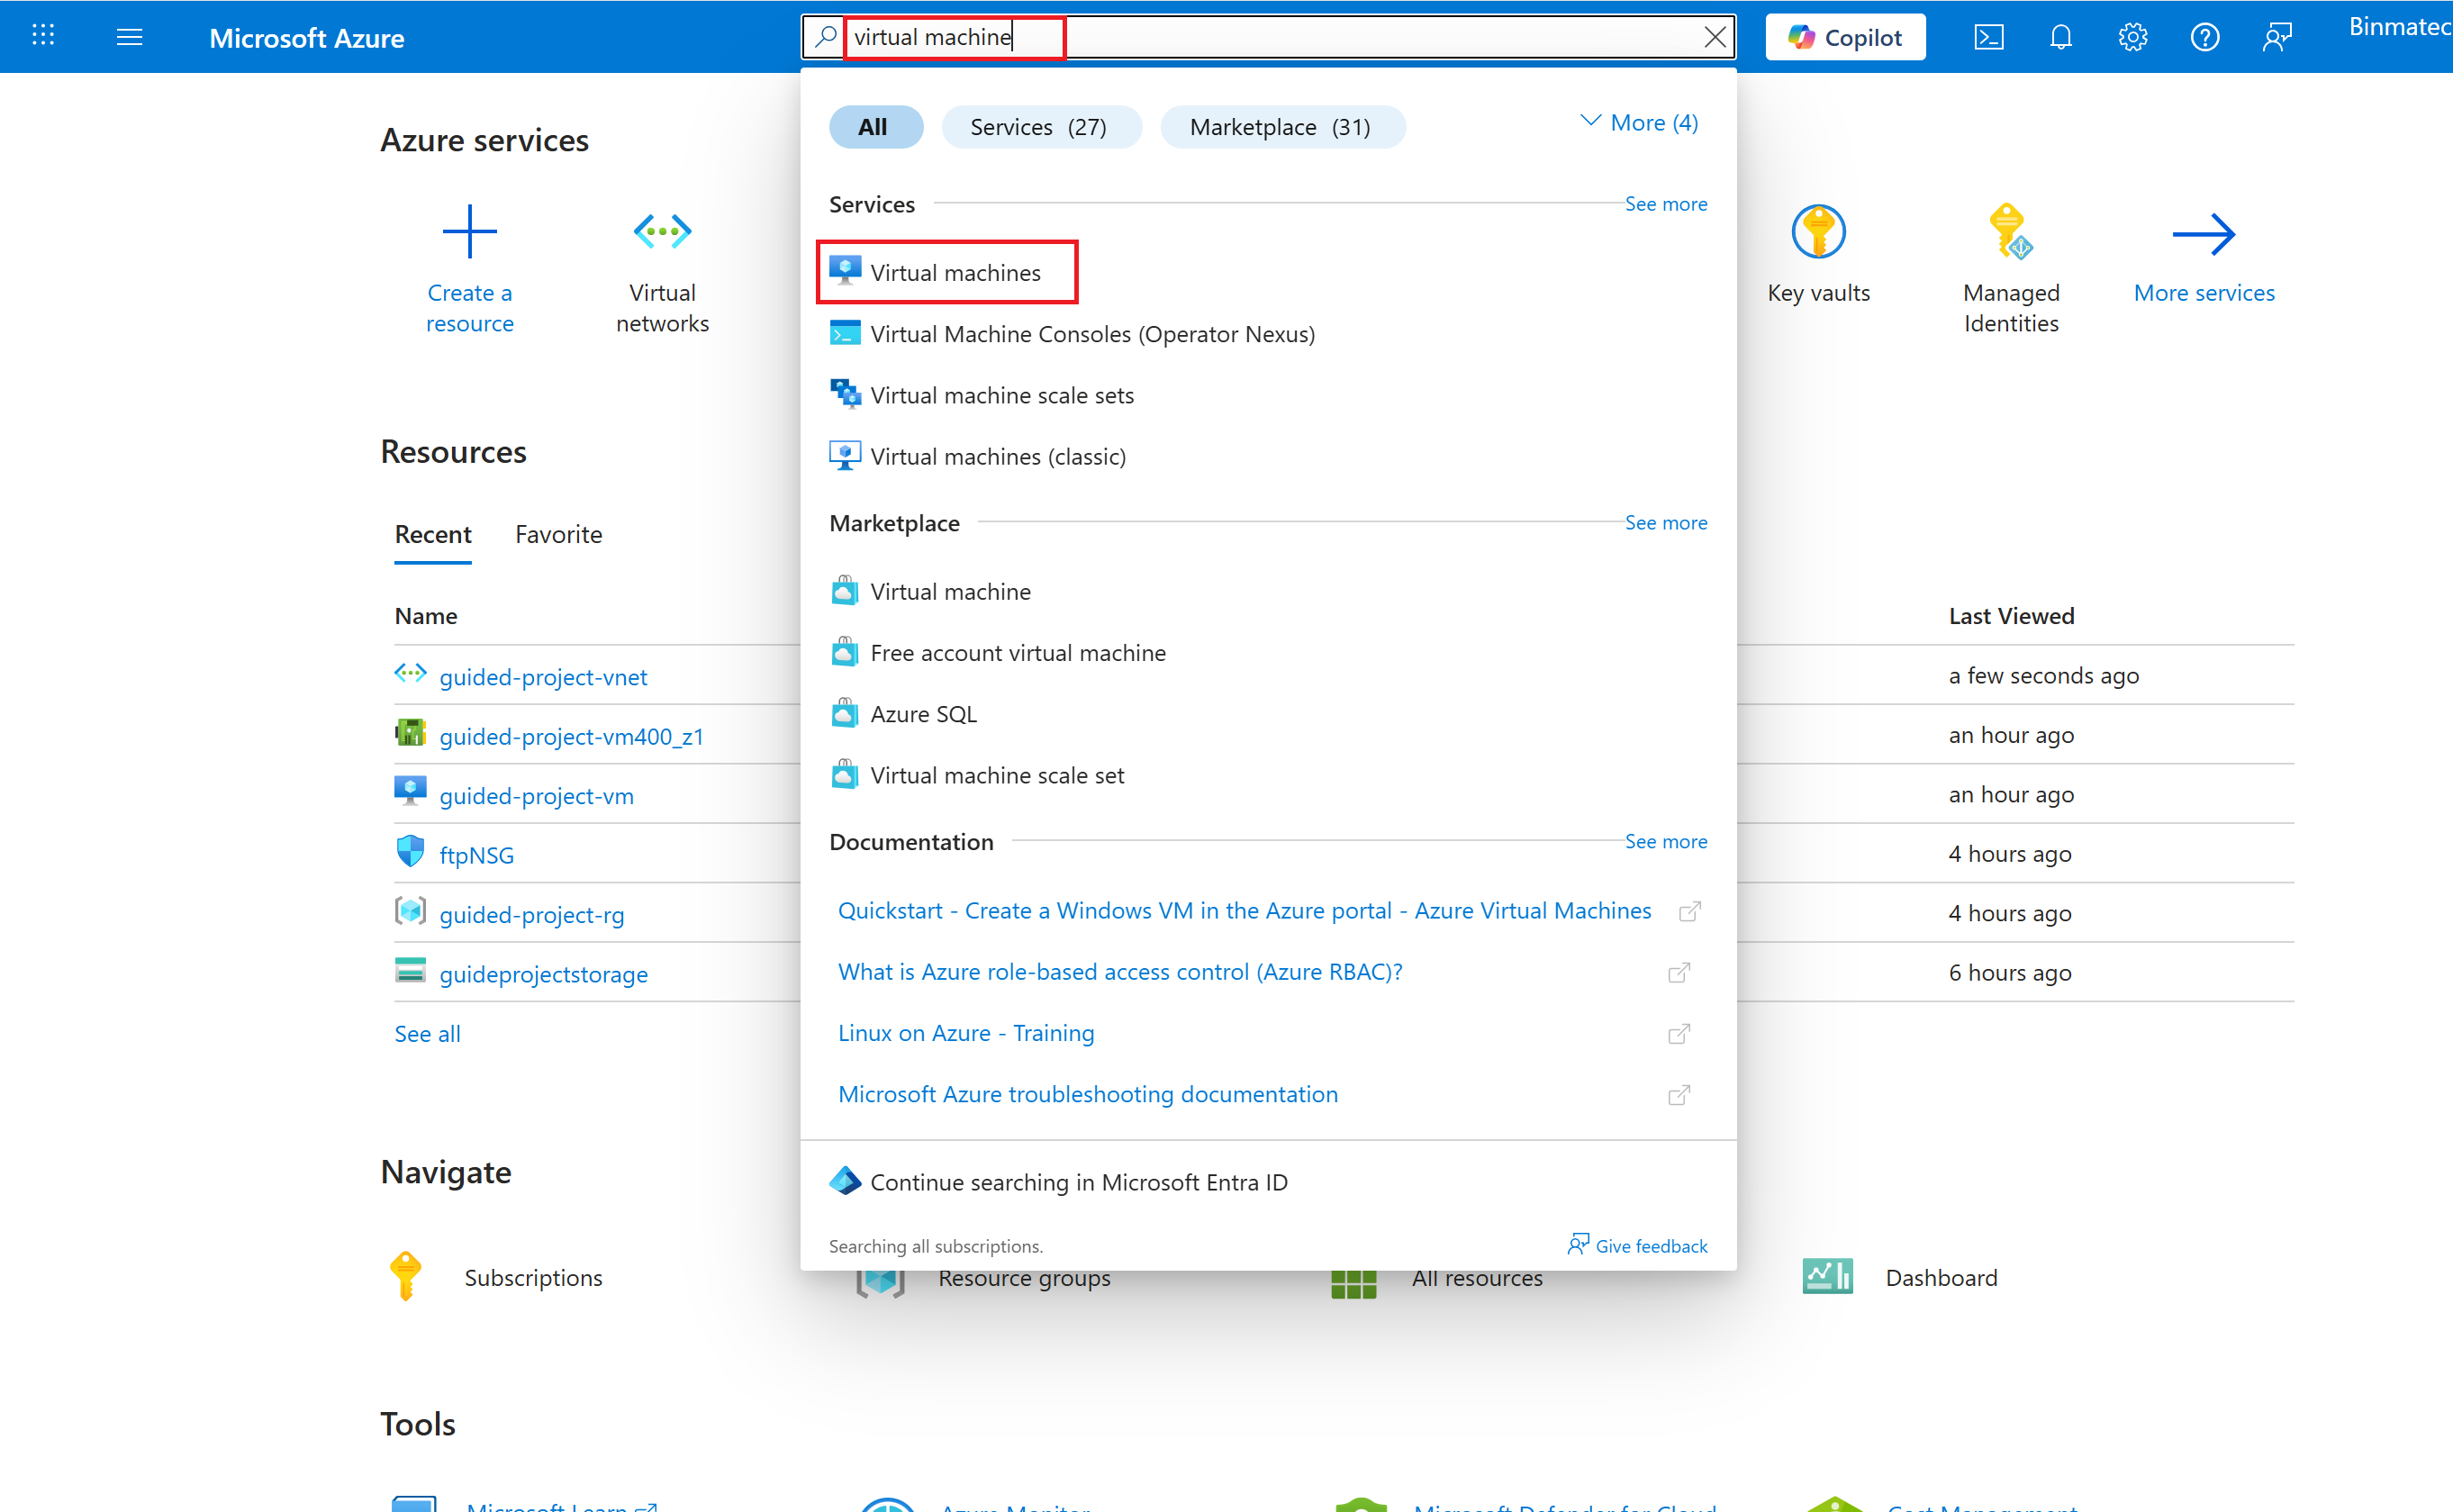Image resolution: width=2453 pixels, height=1512 pixels.
Task: Clear the search box with X
Action: (1715, 37)
